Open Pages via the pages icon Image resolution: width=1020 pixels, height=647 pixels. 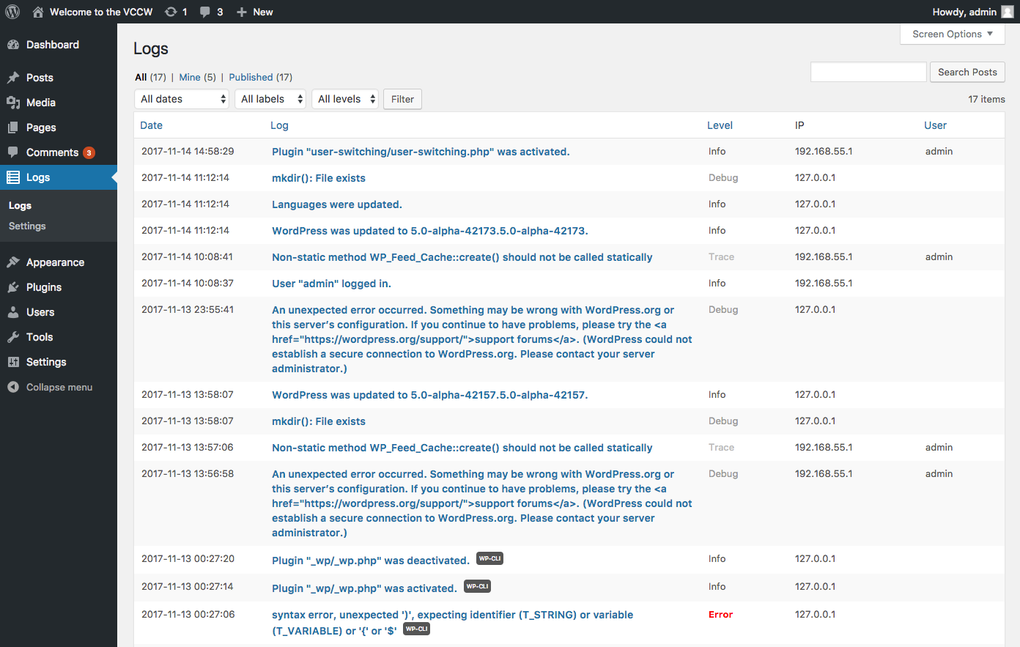click(14, 126)
